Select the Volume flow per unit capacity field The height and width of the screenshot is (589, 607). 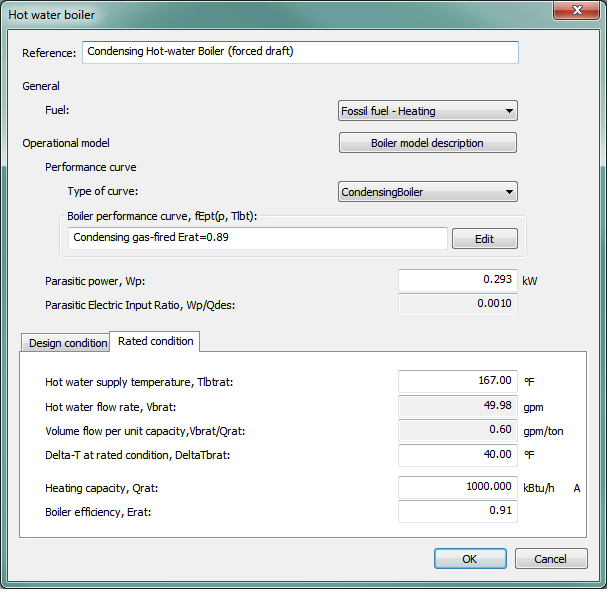coord(457,430)
